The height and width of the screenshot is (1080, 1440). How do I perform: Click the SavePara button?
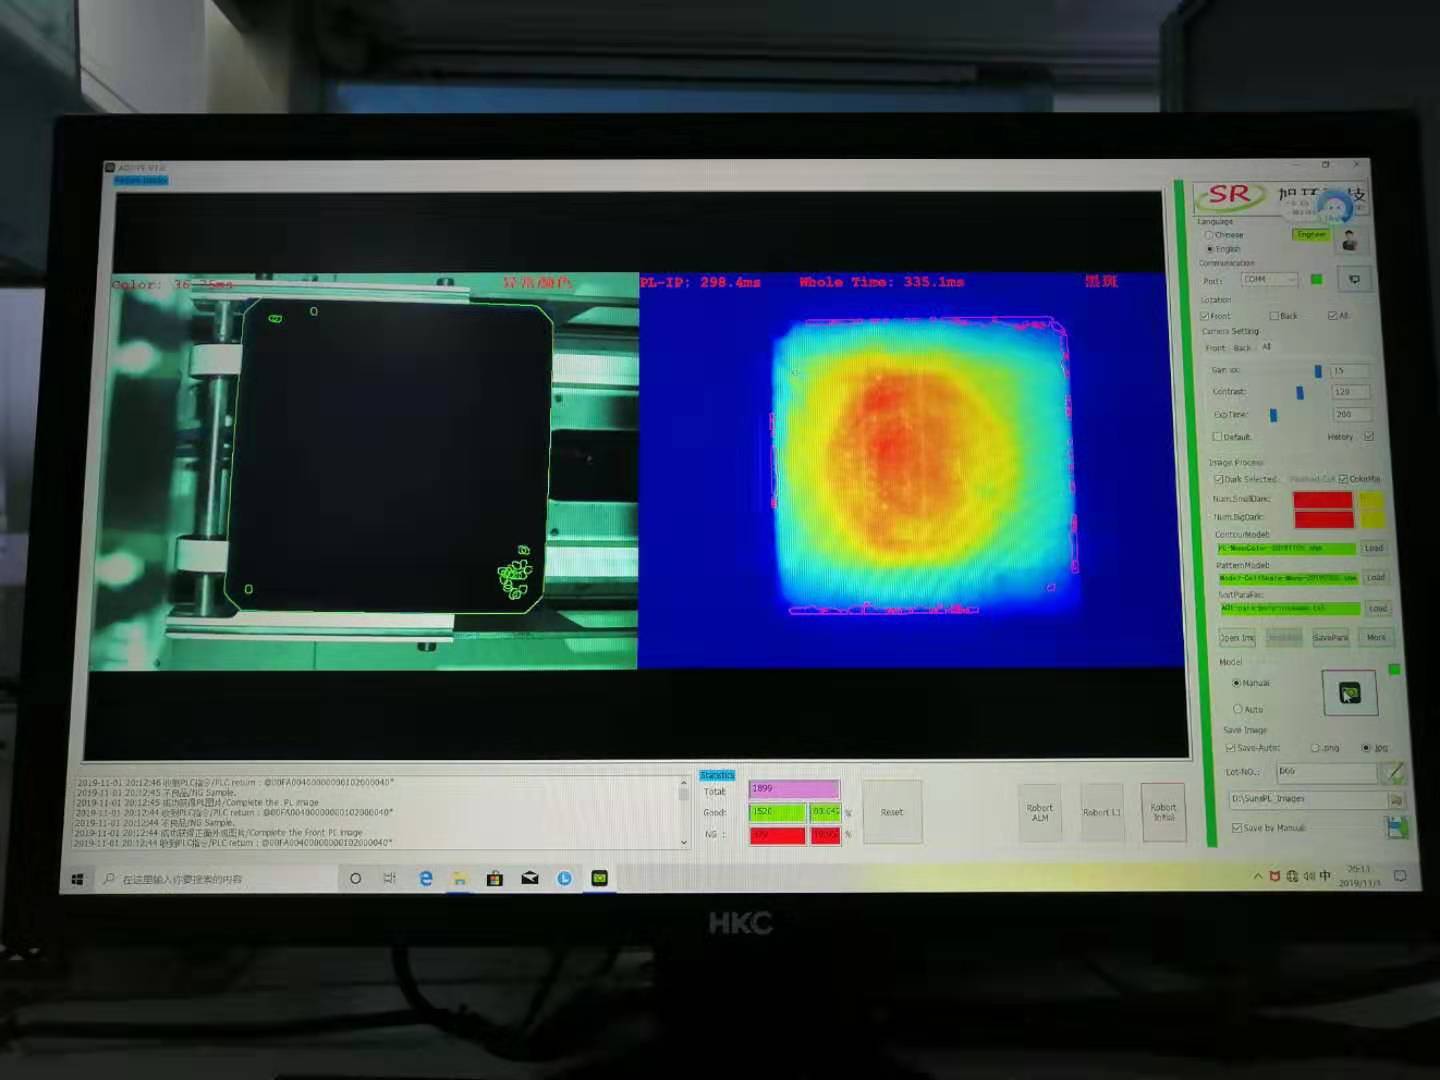[x=1331, y=638]
